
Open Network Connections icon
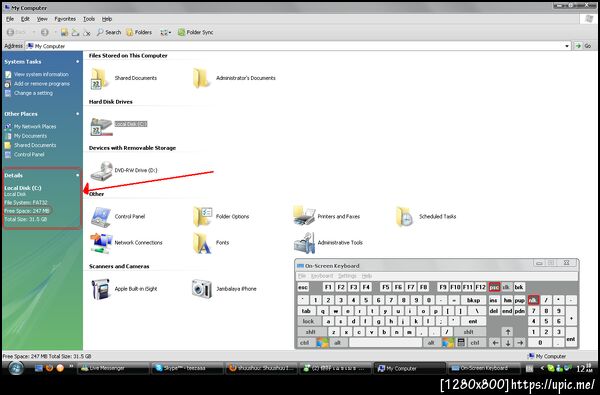101,243
